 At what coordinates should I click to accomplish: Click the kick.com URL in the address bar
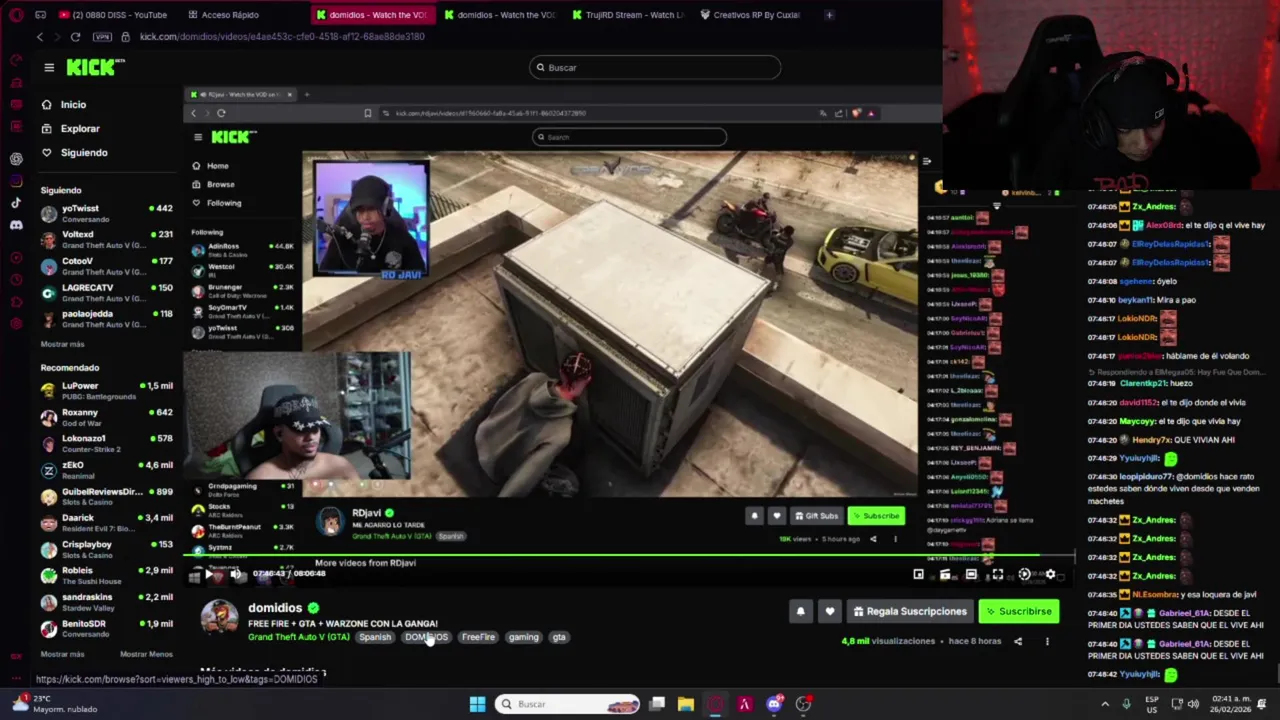pyautogui.click(x=282, y=37)
